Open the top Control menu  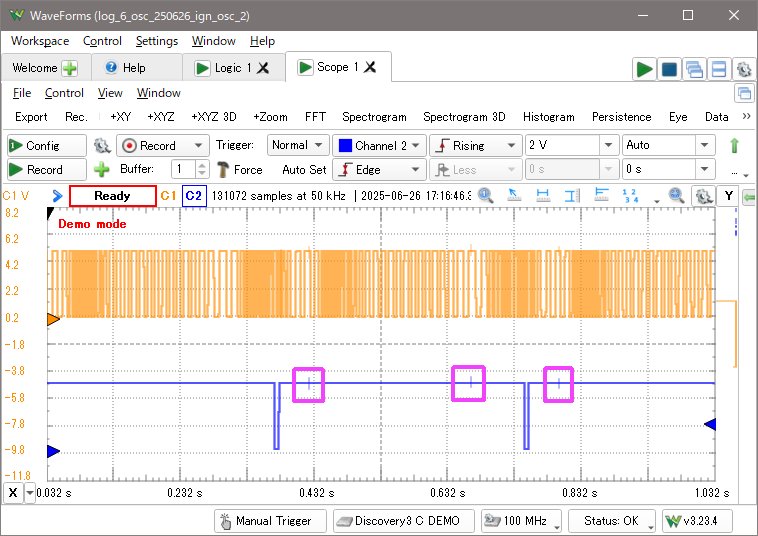pyautogui.click(x=102, y=41)
